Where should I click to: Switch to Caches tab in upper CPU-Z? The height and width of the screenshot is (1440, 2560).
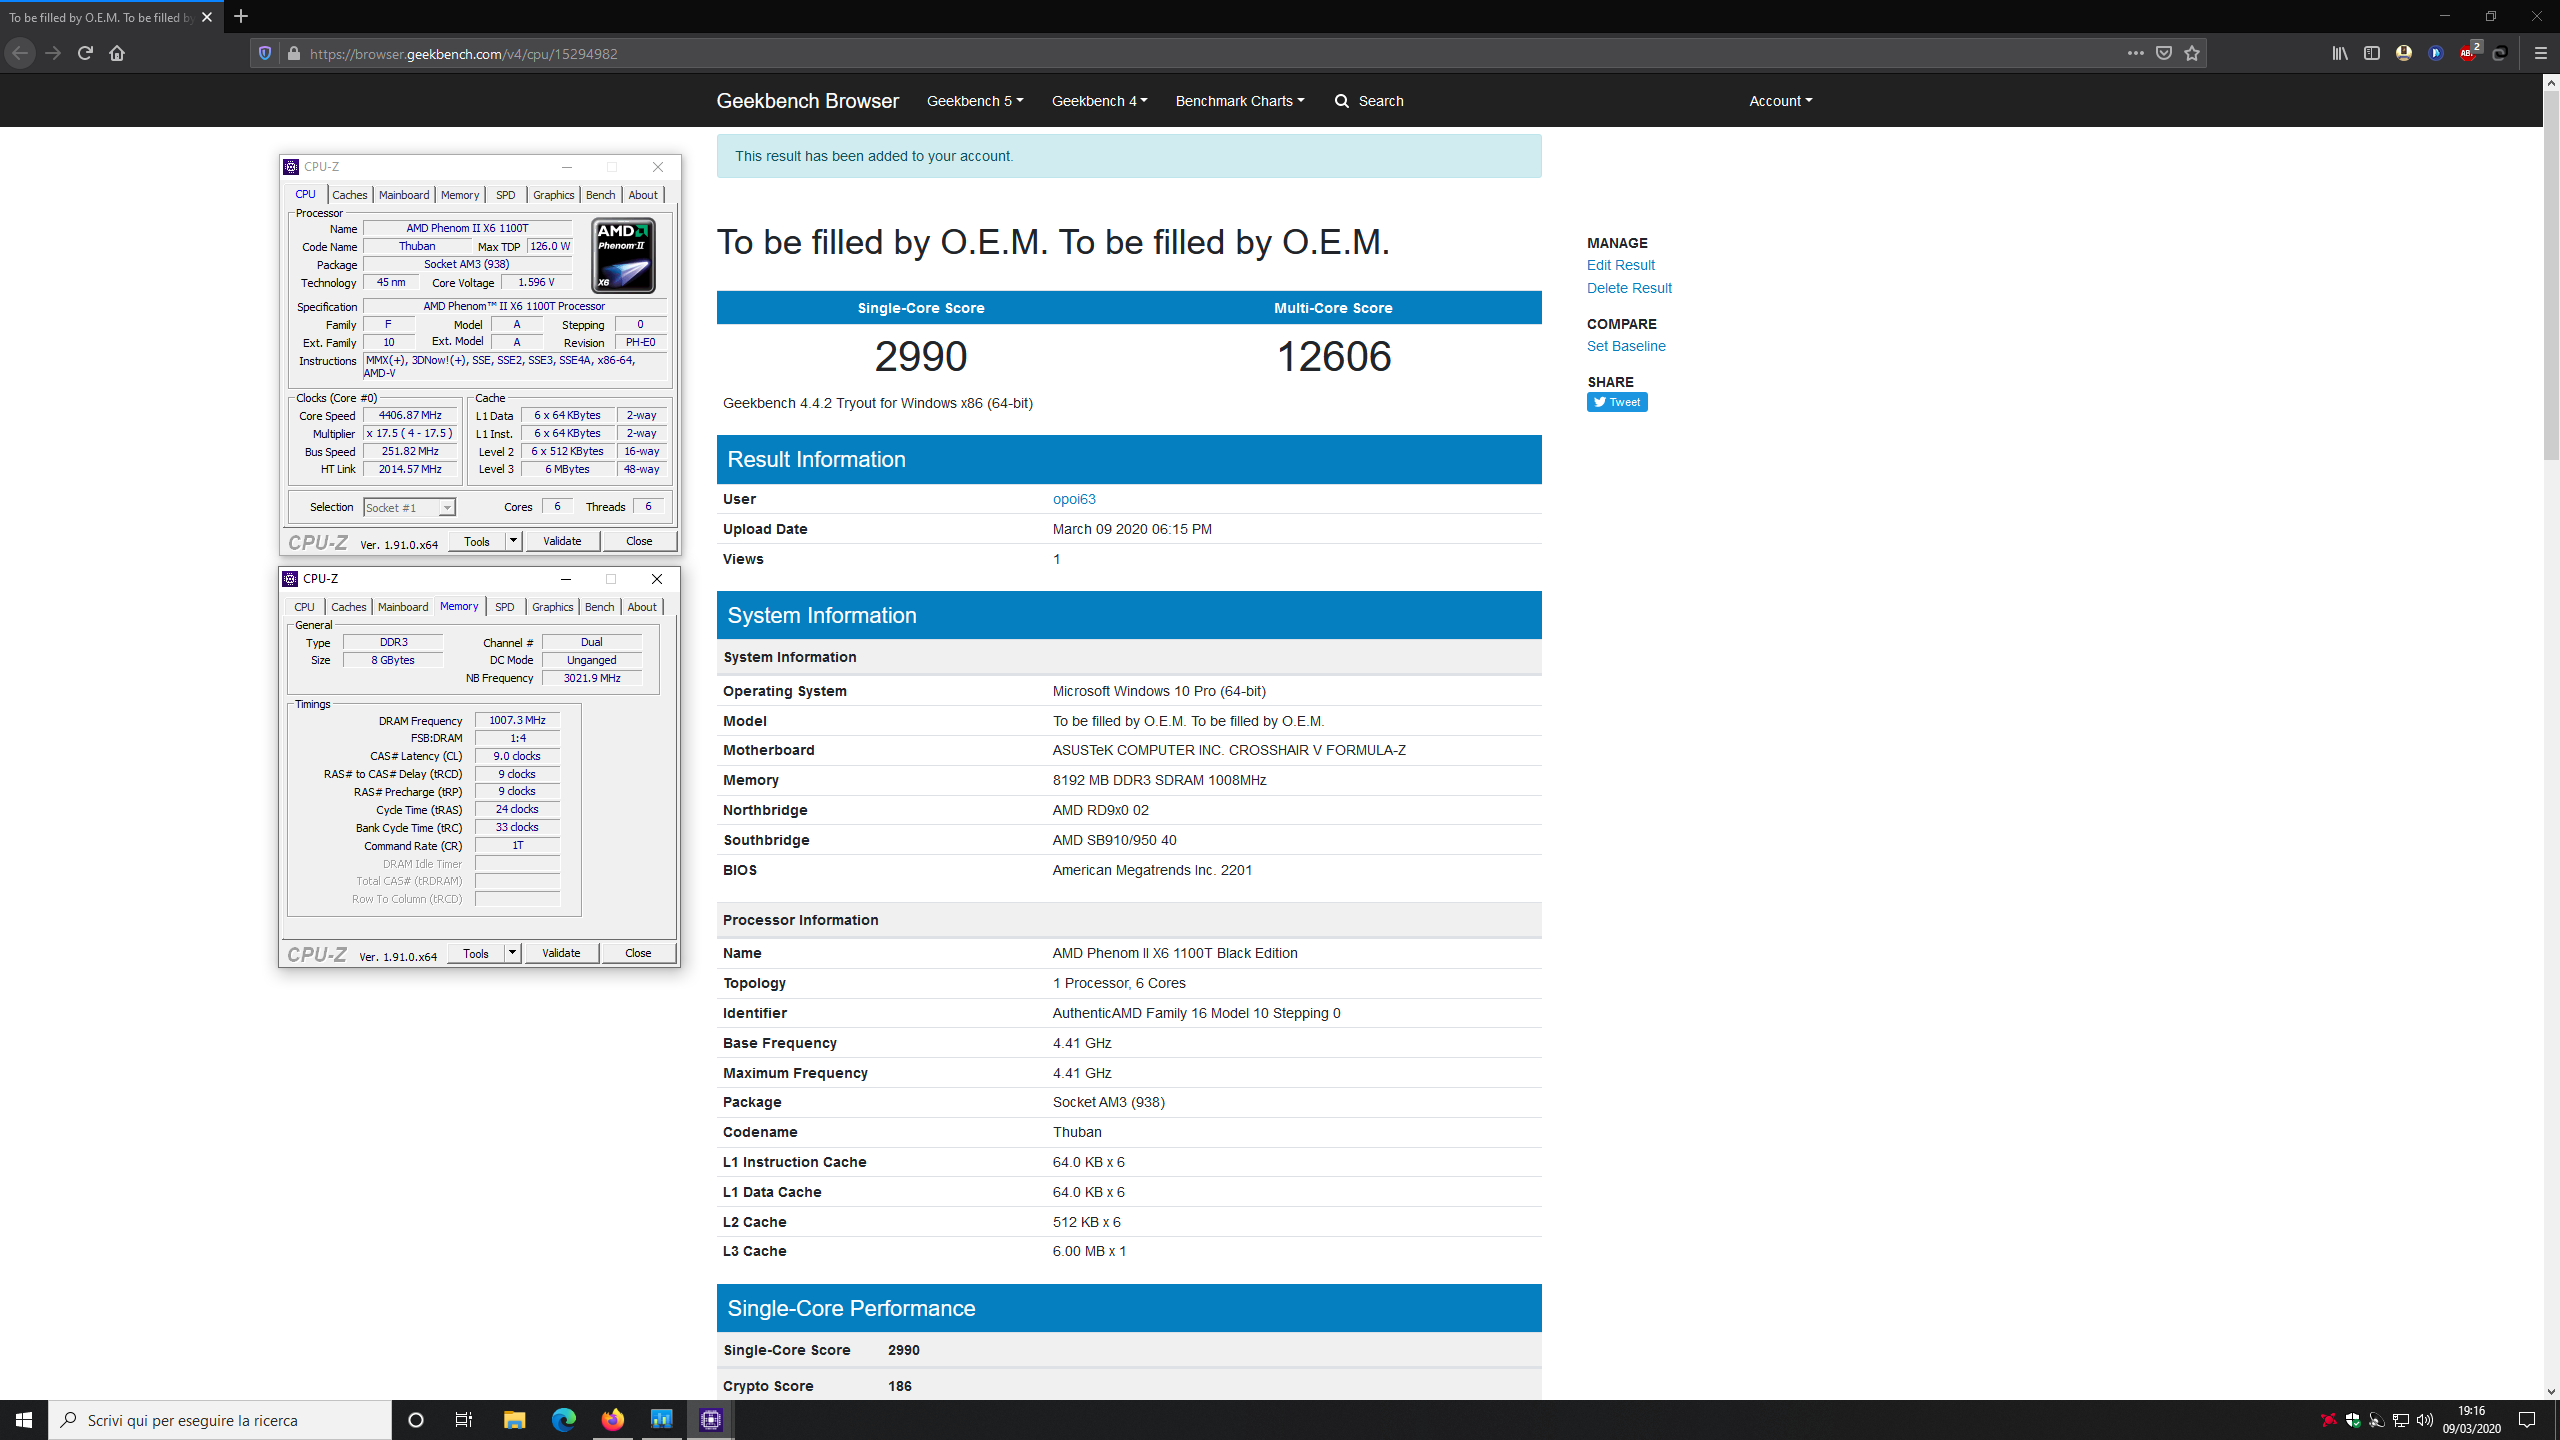(350, 195)
